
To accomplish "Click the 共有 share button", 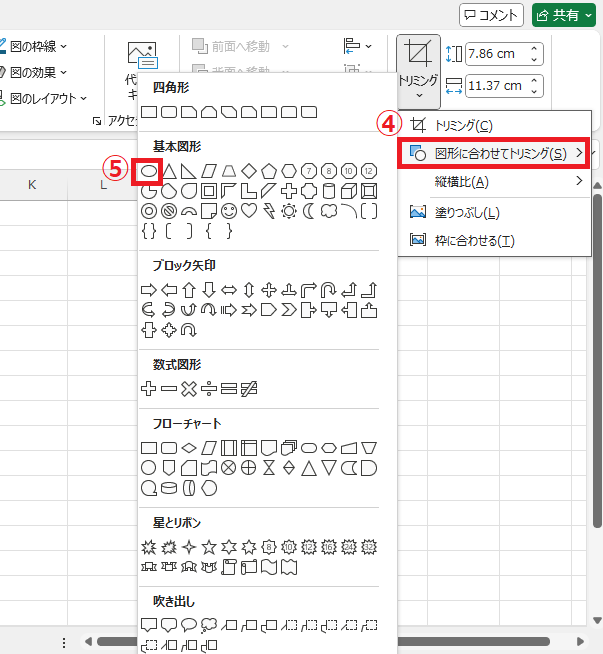I will pos(559,15).
